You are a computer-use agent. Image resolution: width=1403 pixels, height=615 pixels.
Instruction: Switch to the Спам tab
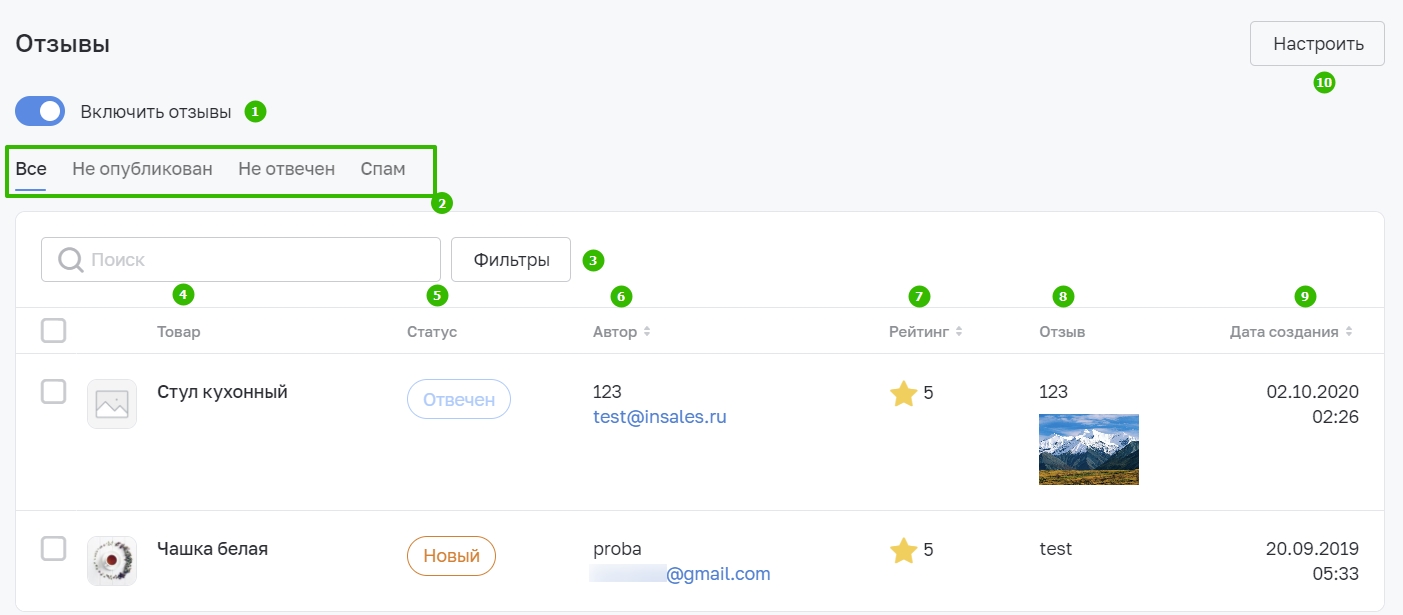pyautogui.click(x=383, y=169)
